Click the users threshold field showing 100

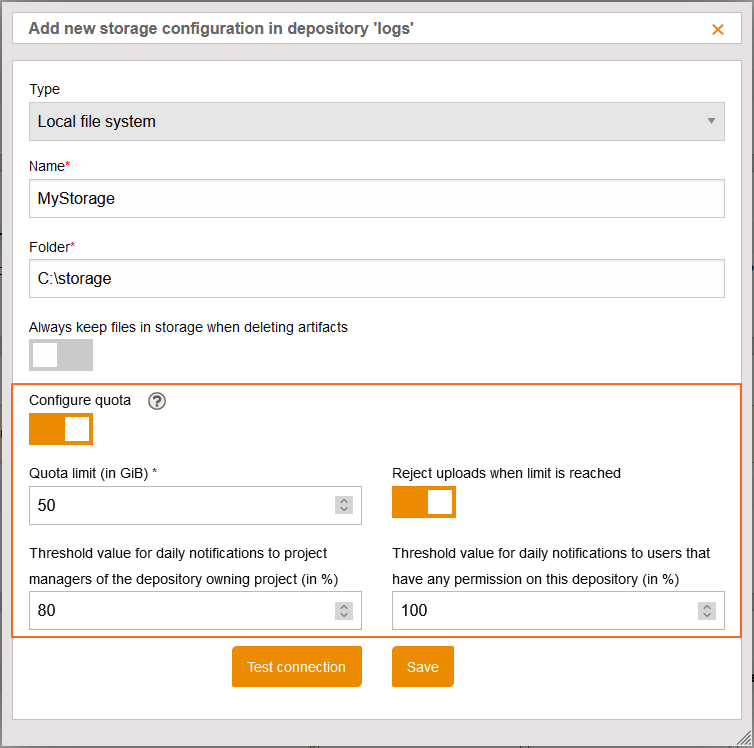558,611
